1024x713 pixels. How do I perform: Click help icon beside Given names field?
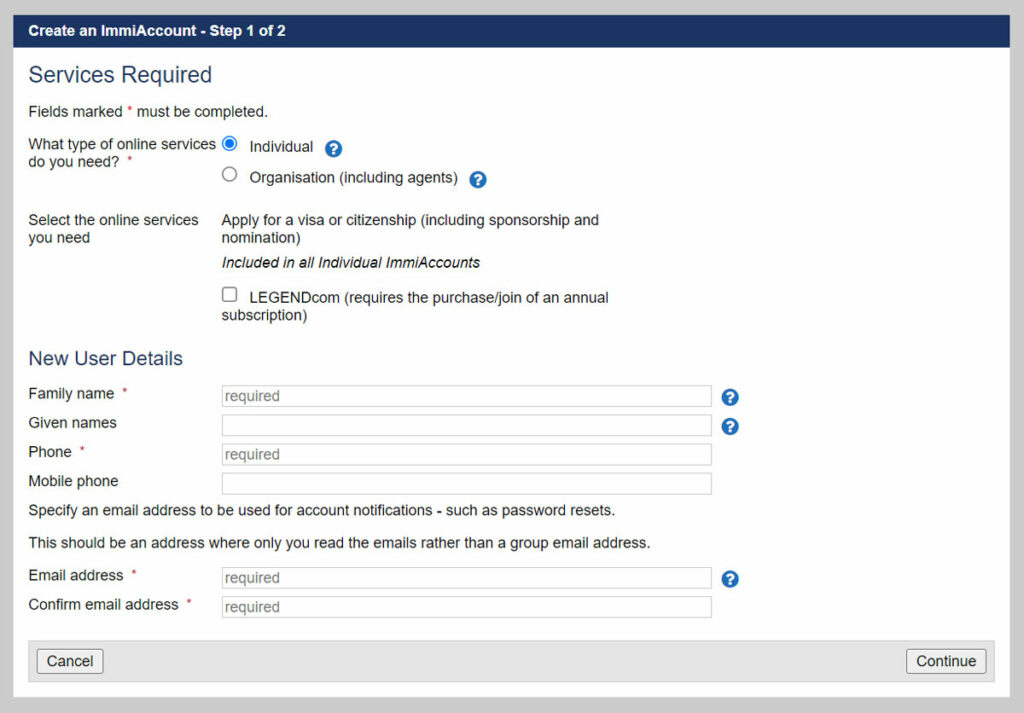click(x=729, y=426)
